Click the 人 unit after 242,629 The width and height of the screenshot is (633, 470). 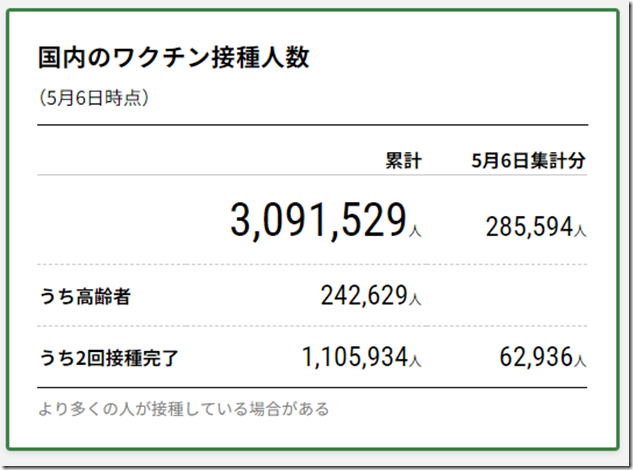[416, 300]
